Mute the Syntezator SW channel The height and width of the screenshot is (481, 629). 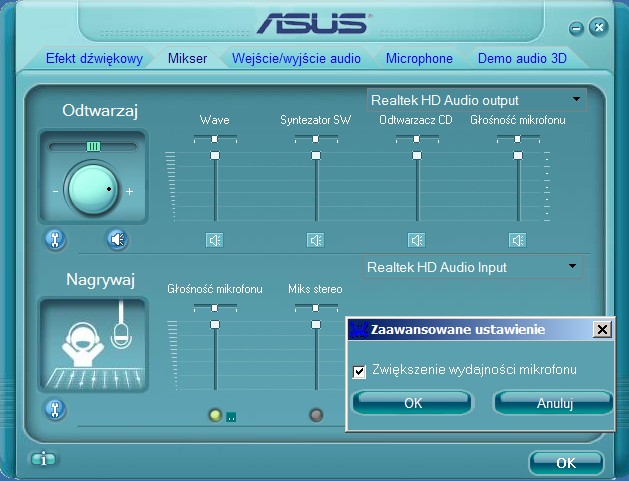315,240
